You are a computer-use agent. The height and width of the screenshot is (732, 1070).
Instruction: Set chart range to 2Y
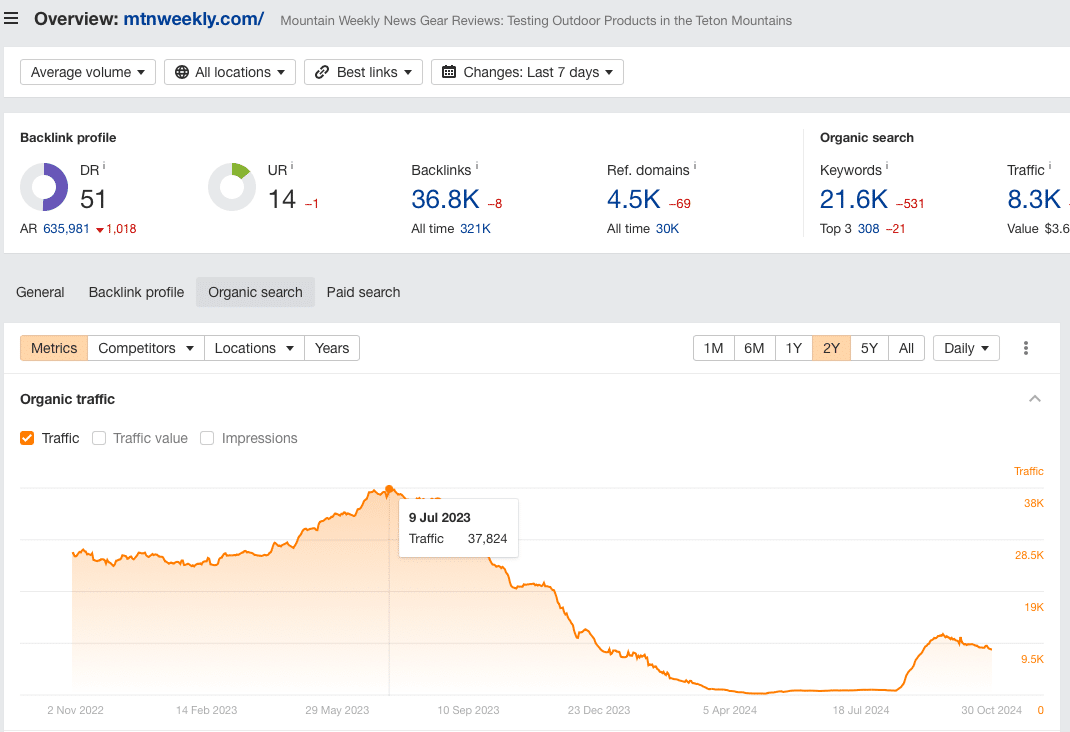(831, 348)
